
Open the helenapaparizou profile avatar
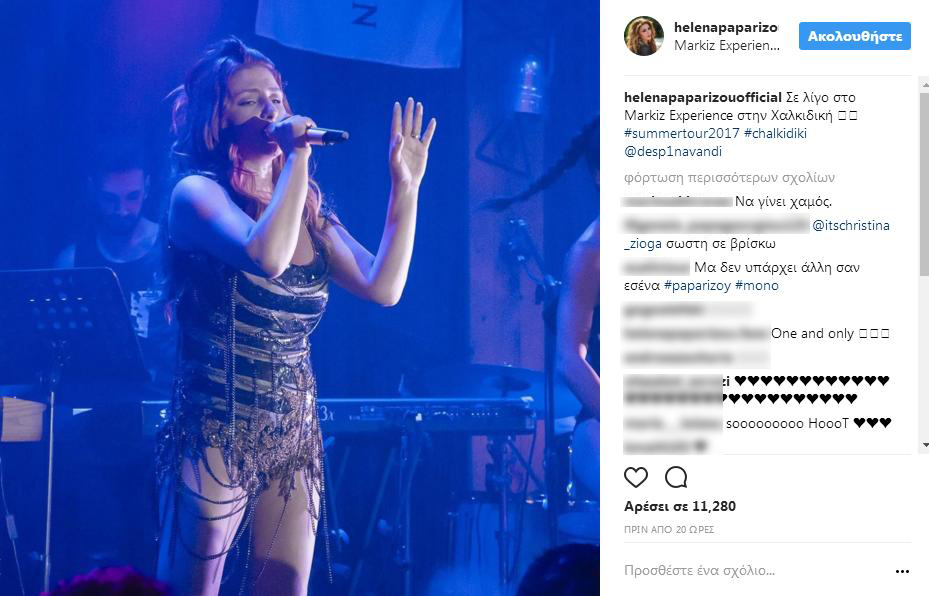(643, 36)
